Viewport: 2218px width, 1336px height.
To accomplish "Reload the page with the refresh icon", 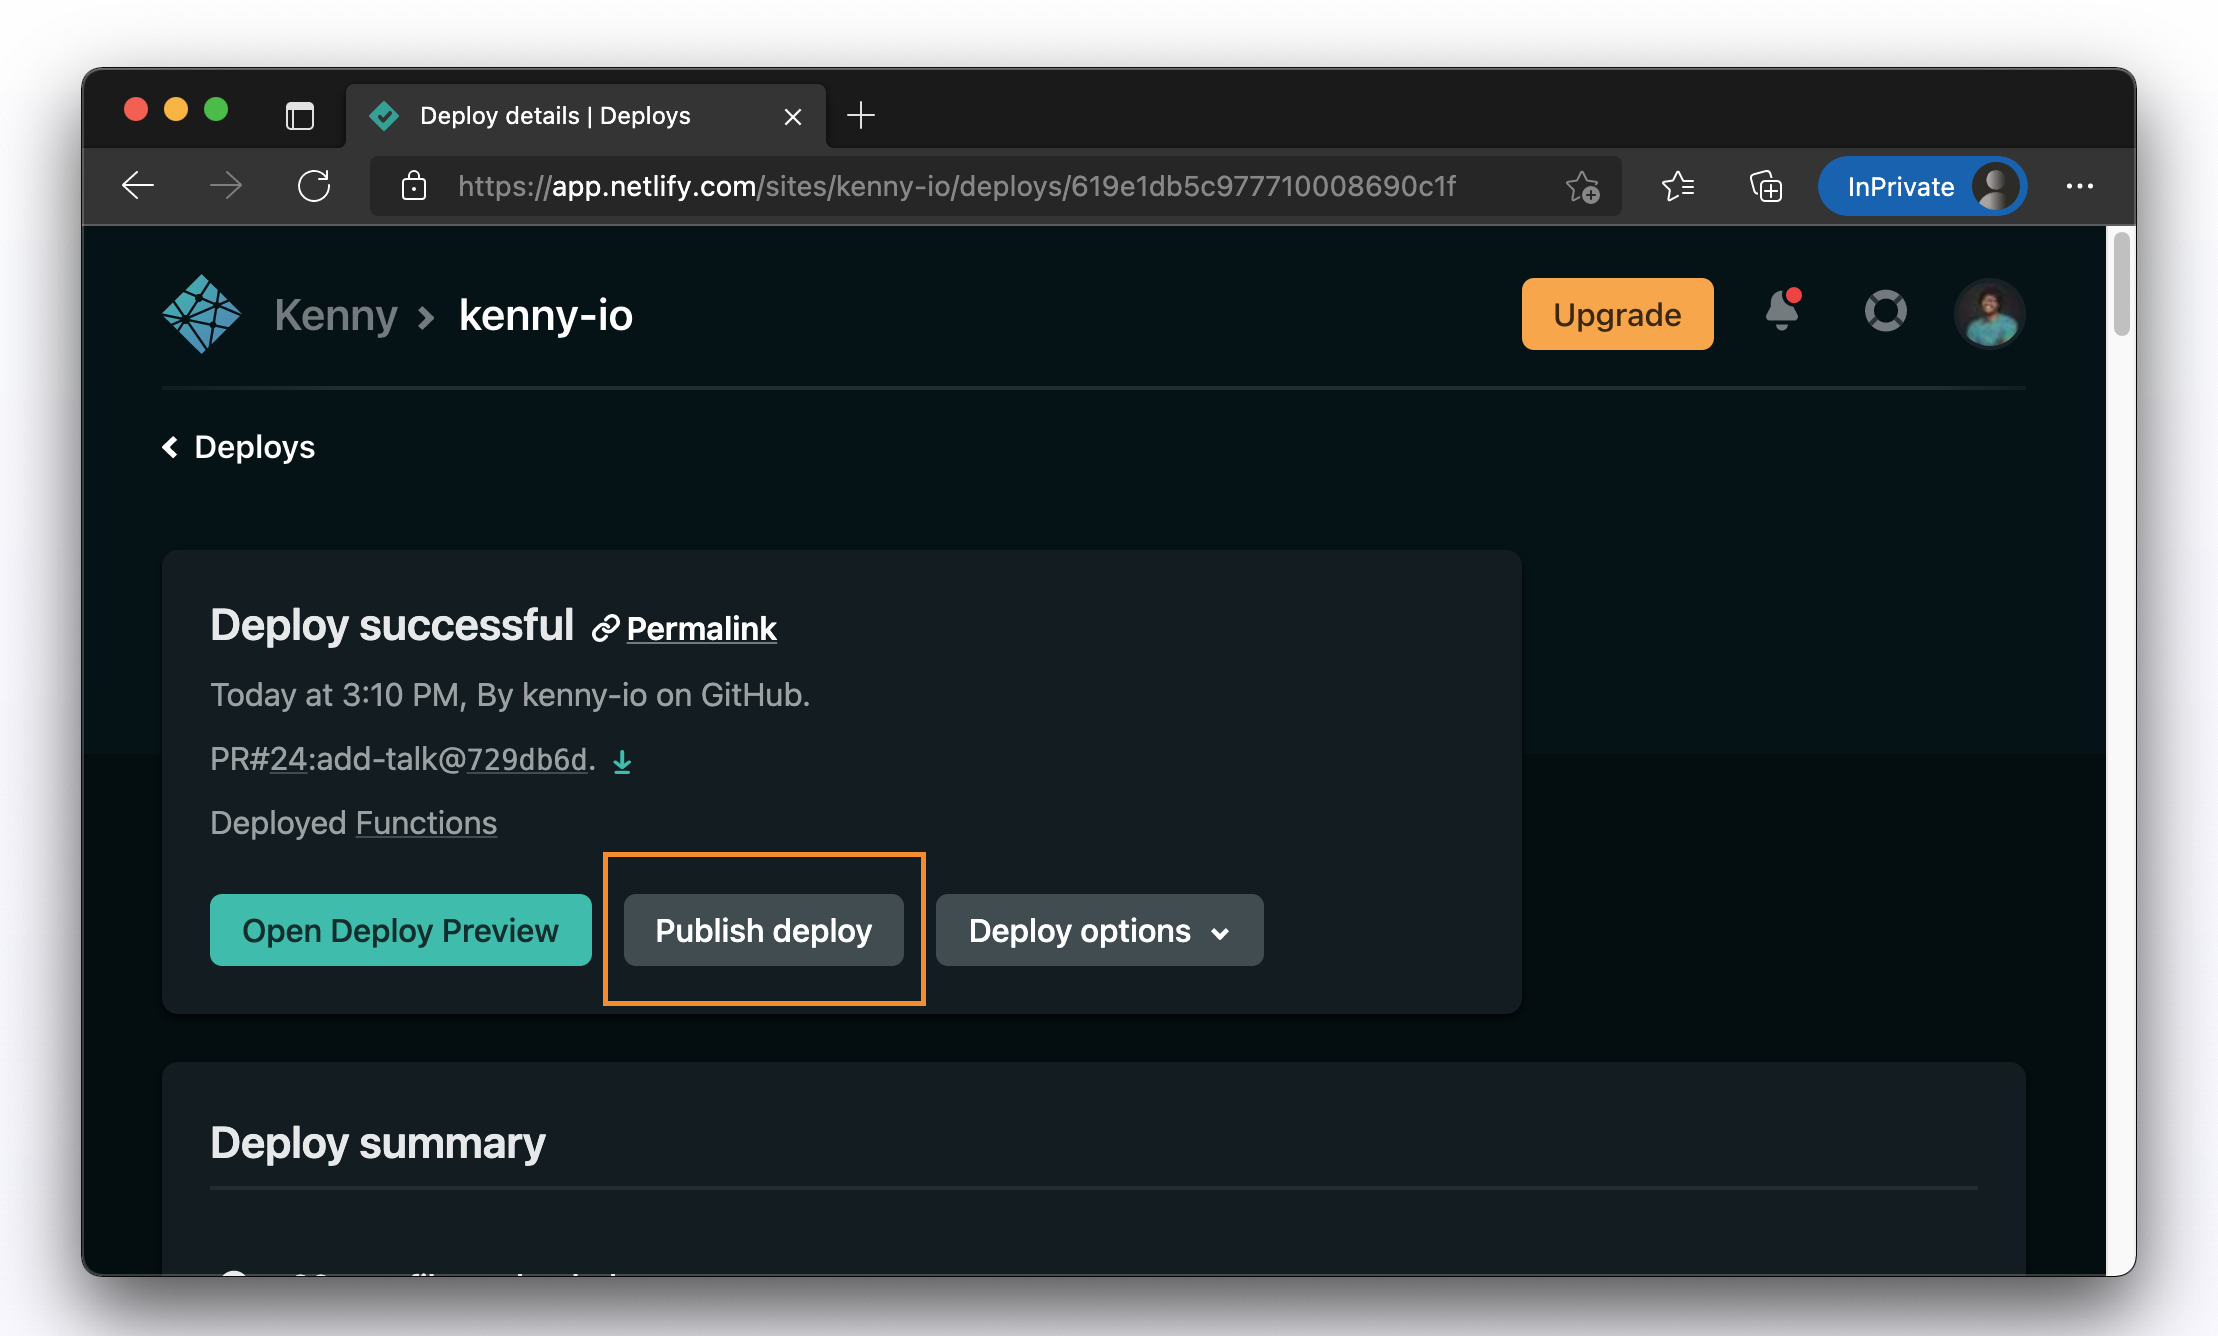I will pyautogui.click(x=314, y=186).
